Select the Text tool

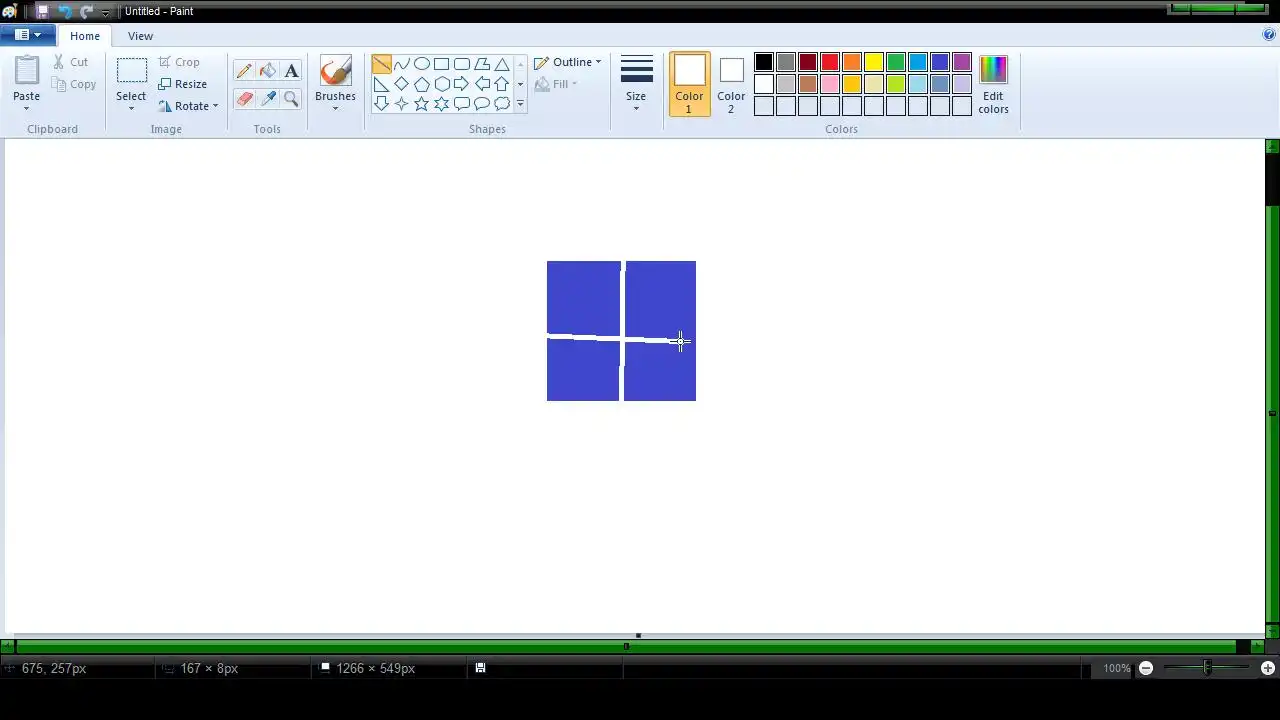291,71
